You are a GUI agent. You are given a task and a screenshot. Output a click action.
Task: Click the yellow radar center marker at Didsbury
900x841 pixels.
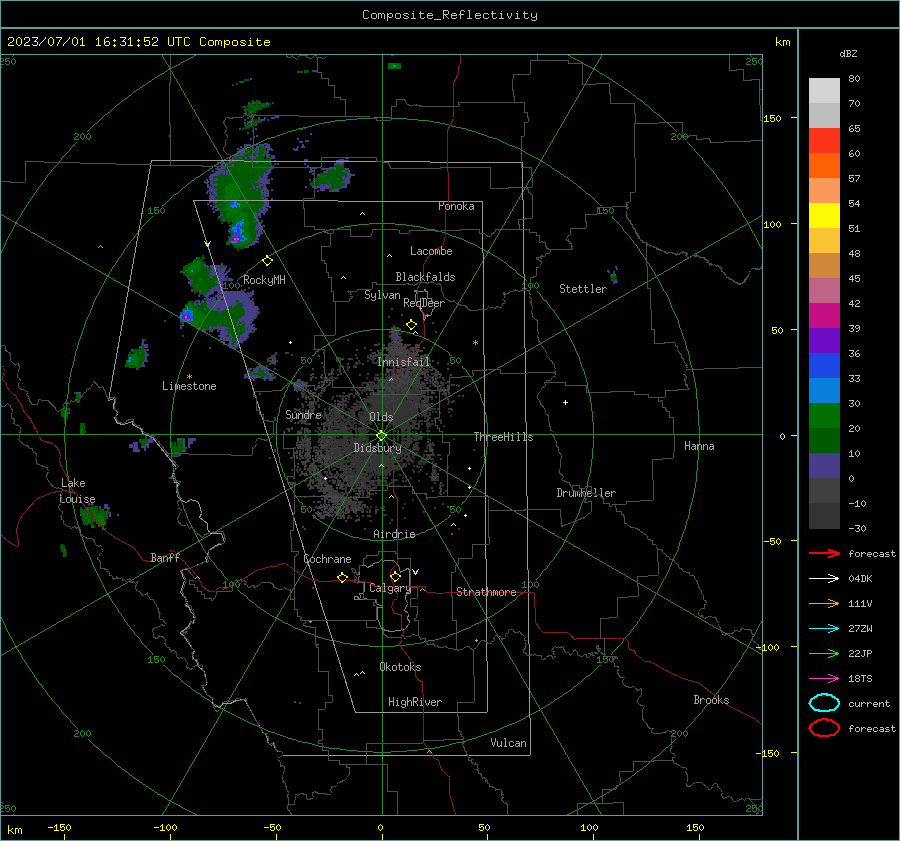(x=381, y=436)
